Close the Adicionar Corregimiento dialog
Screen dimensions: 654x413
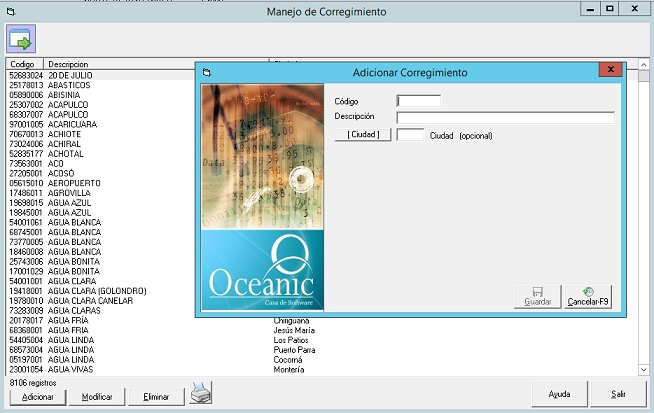pos(610,72)
